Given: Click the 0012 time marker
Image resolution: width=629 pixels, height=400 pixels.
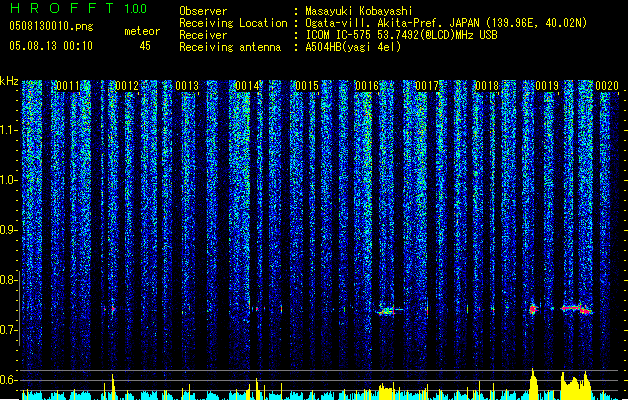Looking at the screenshot, I should pyautogui.click(x=127, y=86).
